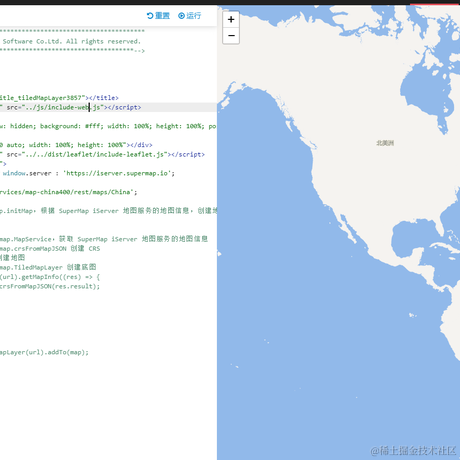Viewport: 460px width, 460px height.
Task: Click the 重置 reset button
Action: coord(158,16)
